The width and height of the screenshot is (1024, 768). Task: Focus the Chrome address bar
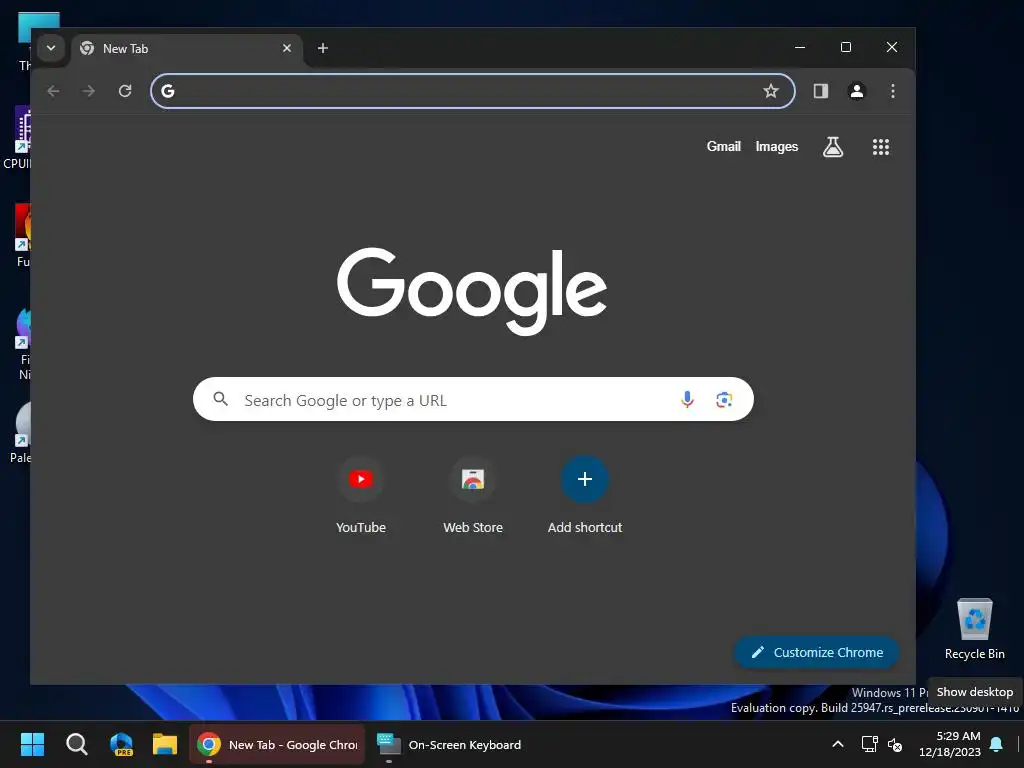[473, 91]
